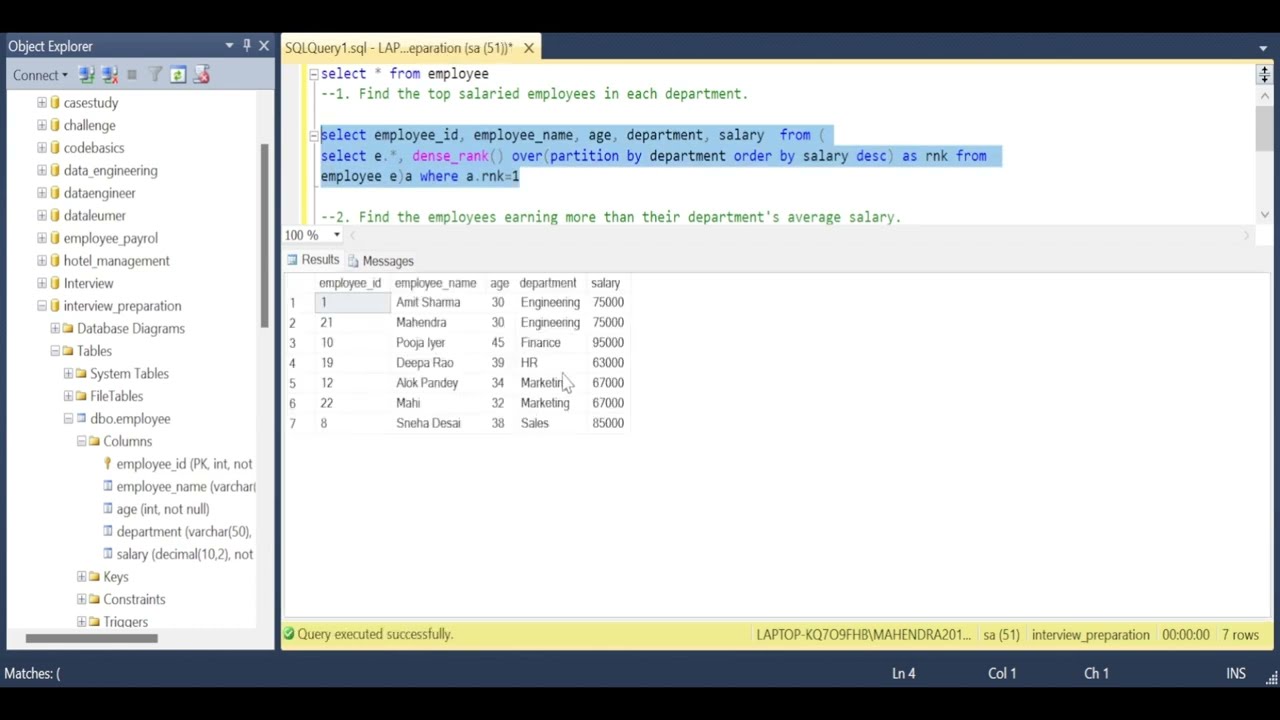Open the 100 % zoom dropdown
The image size is (1280, 720).
tap(337, 235)
